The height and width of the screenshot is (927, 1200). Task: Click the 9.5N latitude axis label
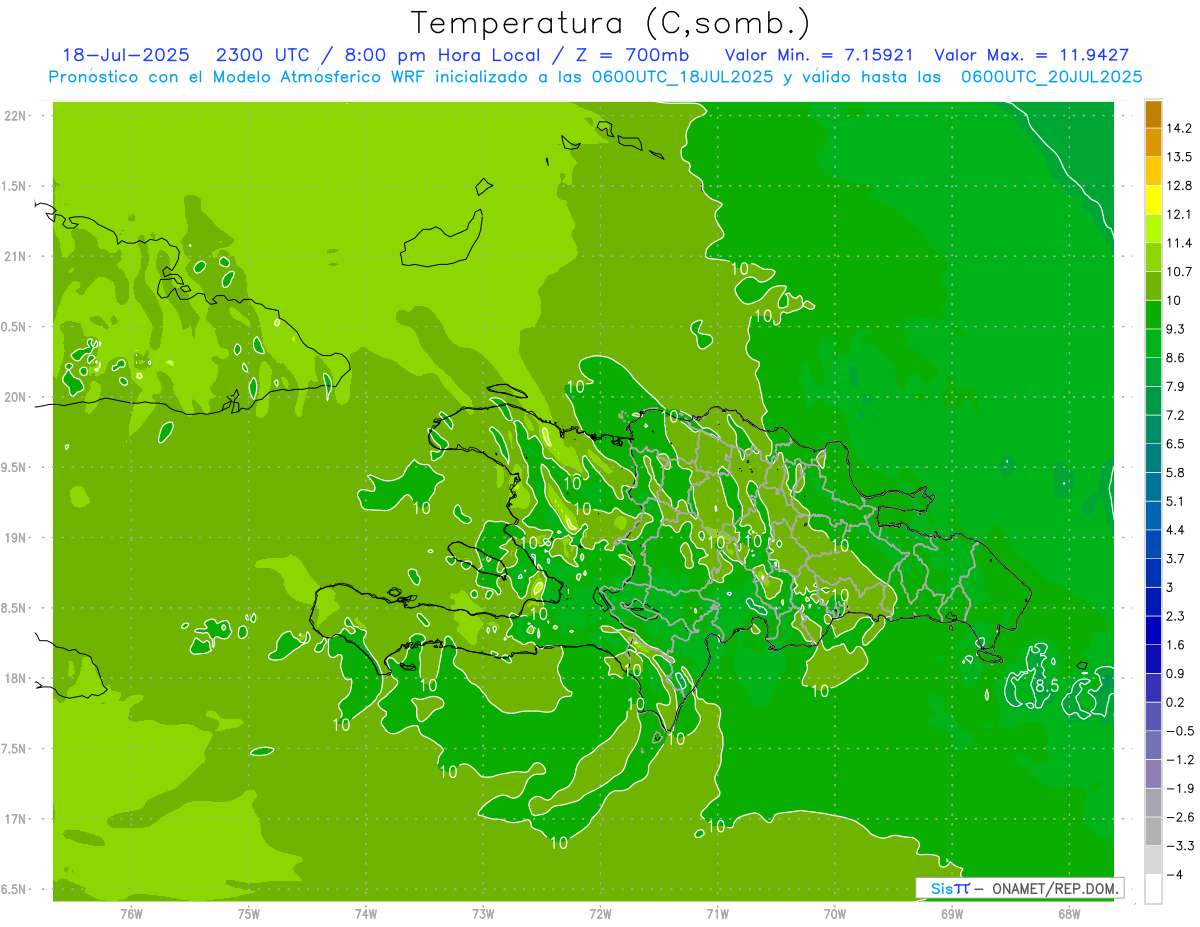pyautogui.click(x=15, y=468)
